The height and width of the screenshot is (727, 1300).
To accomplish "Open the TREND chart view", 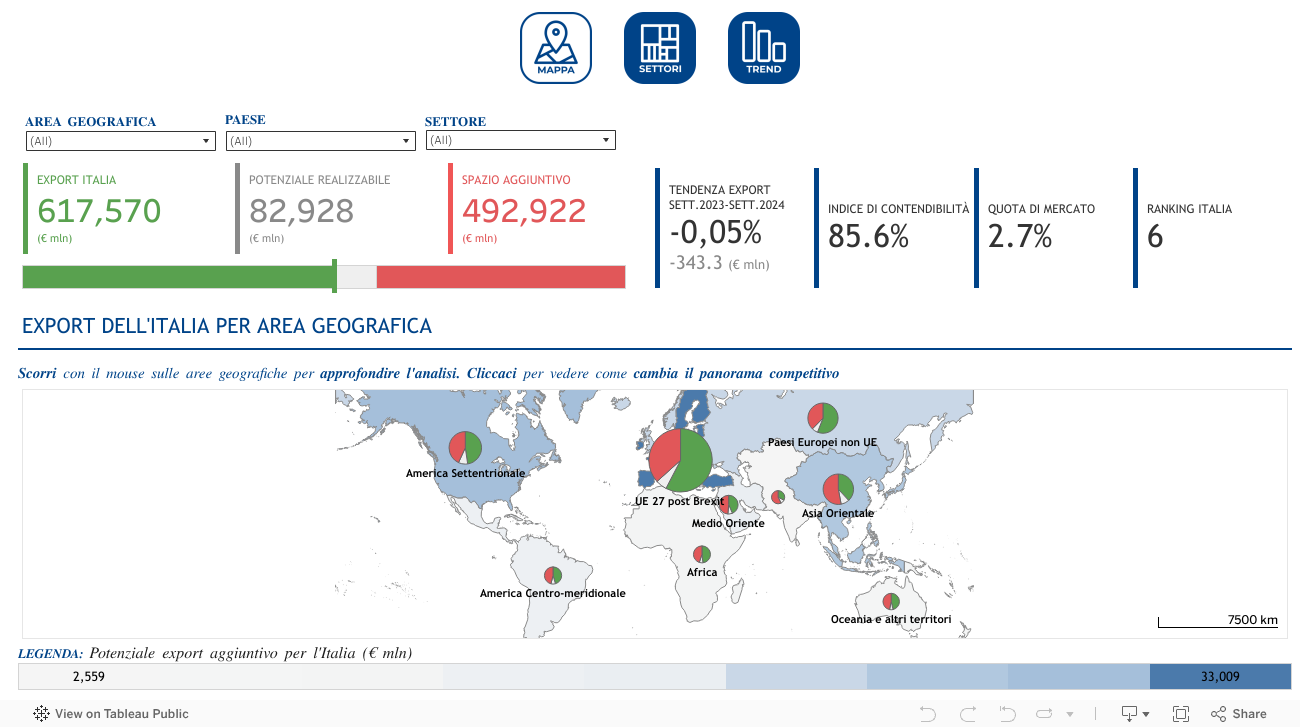I will (764, 48).
